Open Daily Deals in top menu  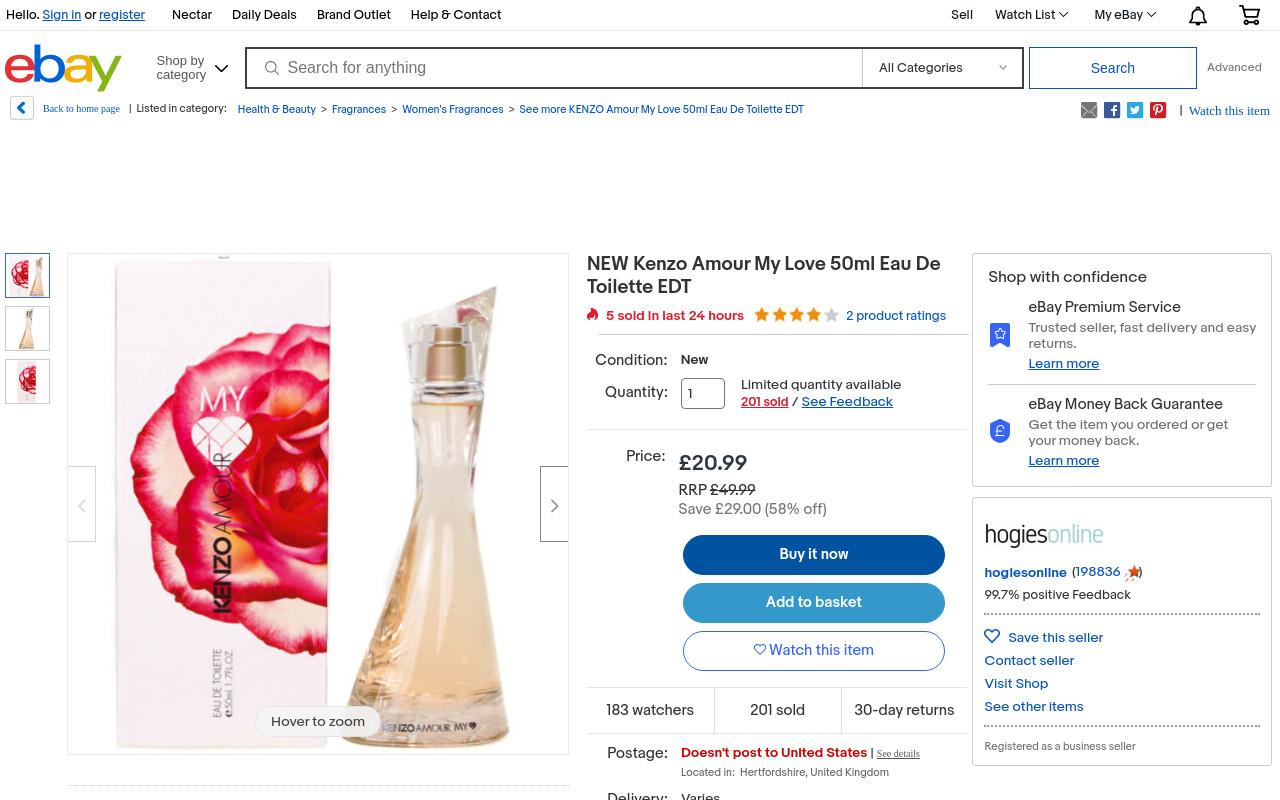click(264, 15)
